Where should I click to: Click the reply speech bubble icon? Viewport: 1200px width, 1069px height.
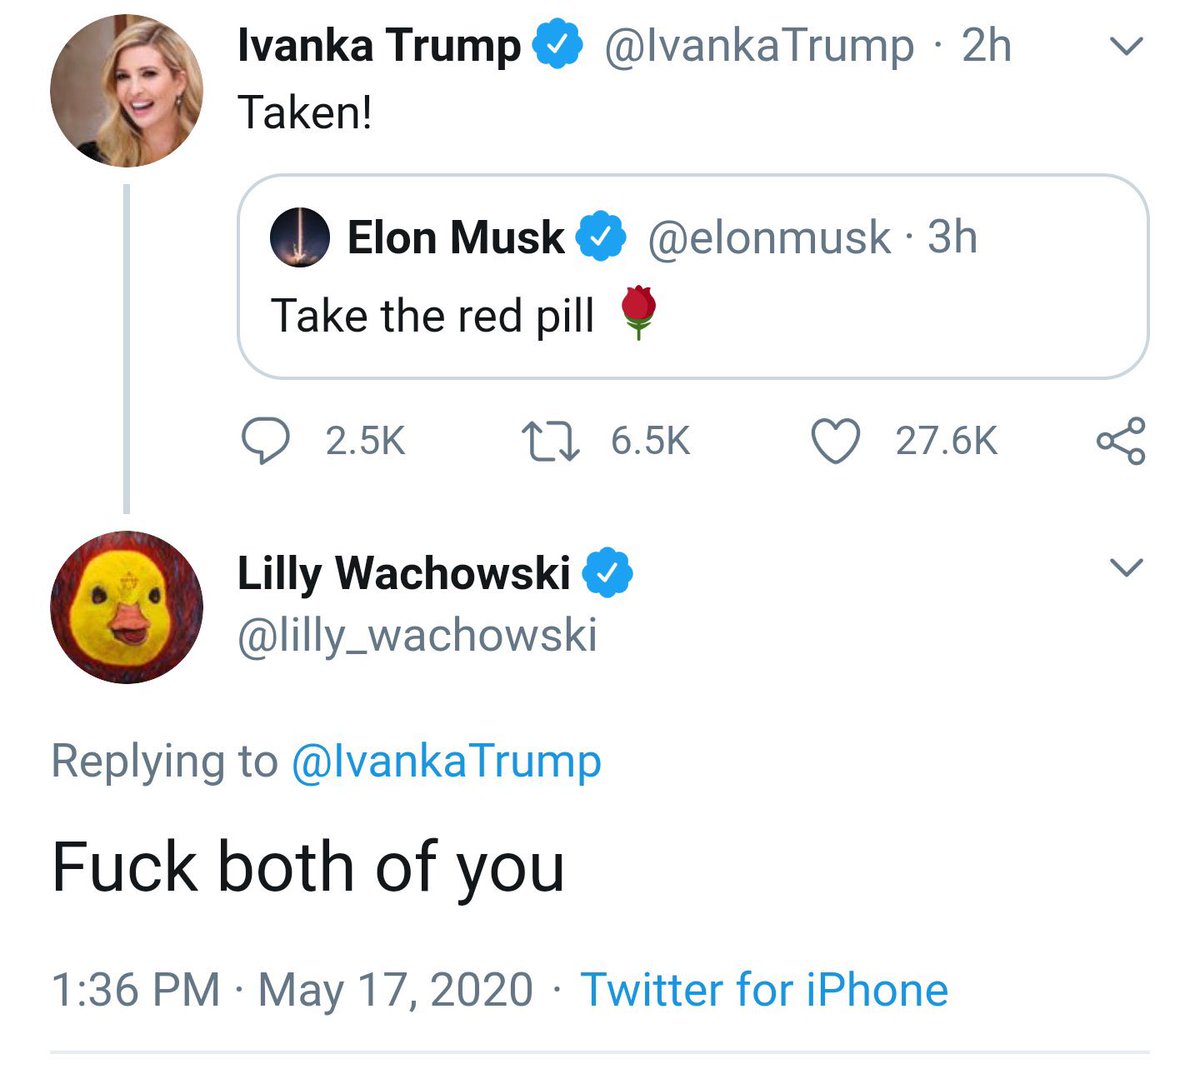(266, 441)
